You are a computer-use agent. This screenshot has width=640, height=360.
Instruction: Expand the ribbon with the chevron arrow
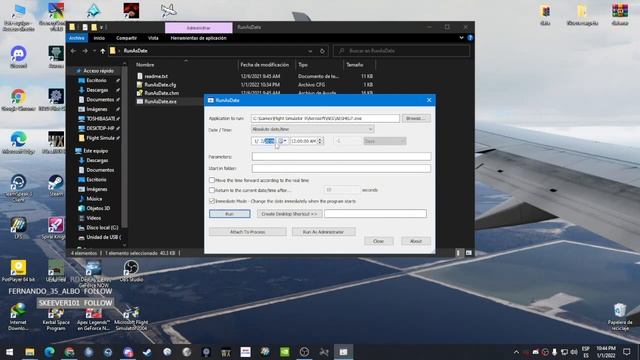point(461,38)
